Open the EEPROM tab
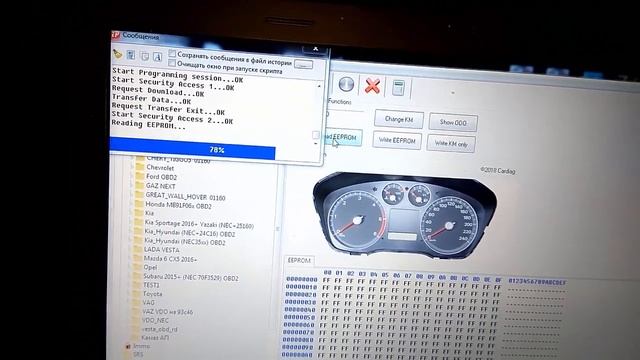This screenshot has width=640, height=360. [x=299, y=260]
